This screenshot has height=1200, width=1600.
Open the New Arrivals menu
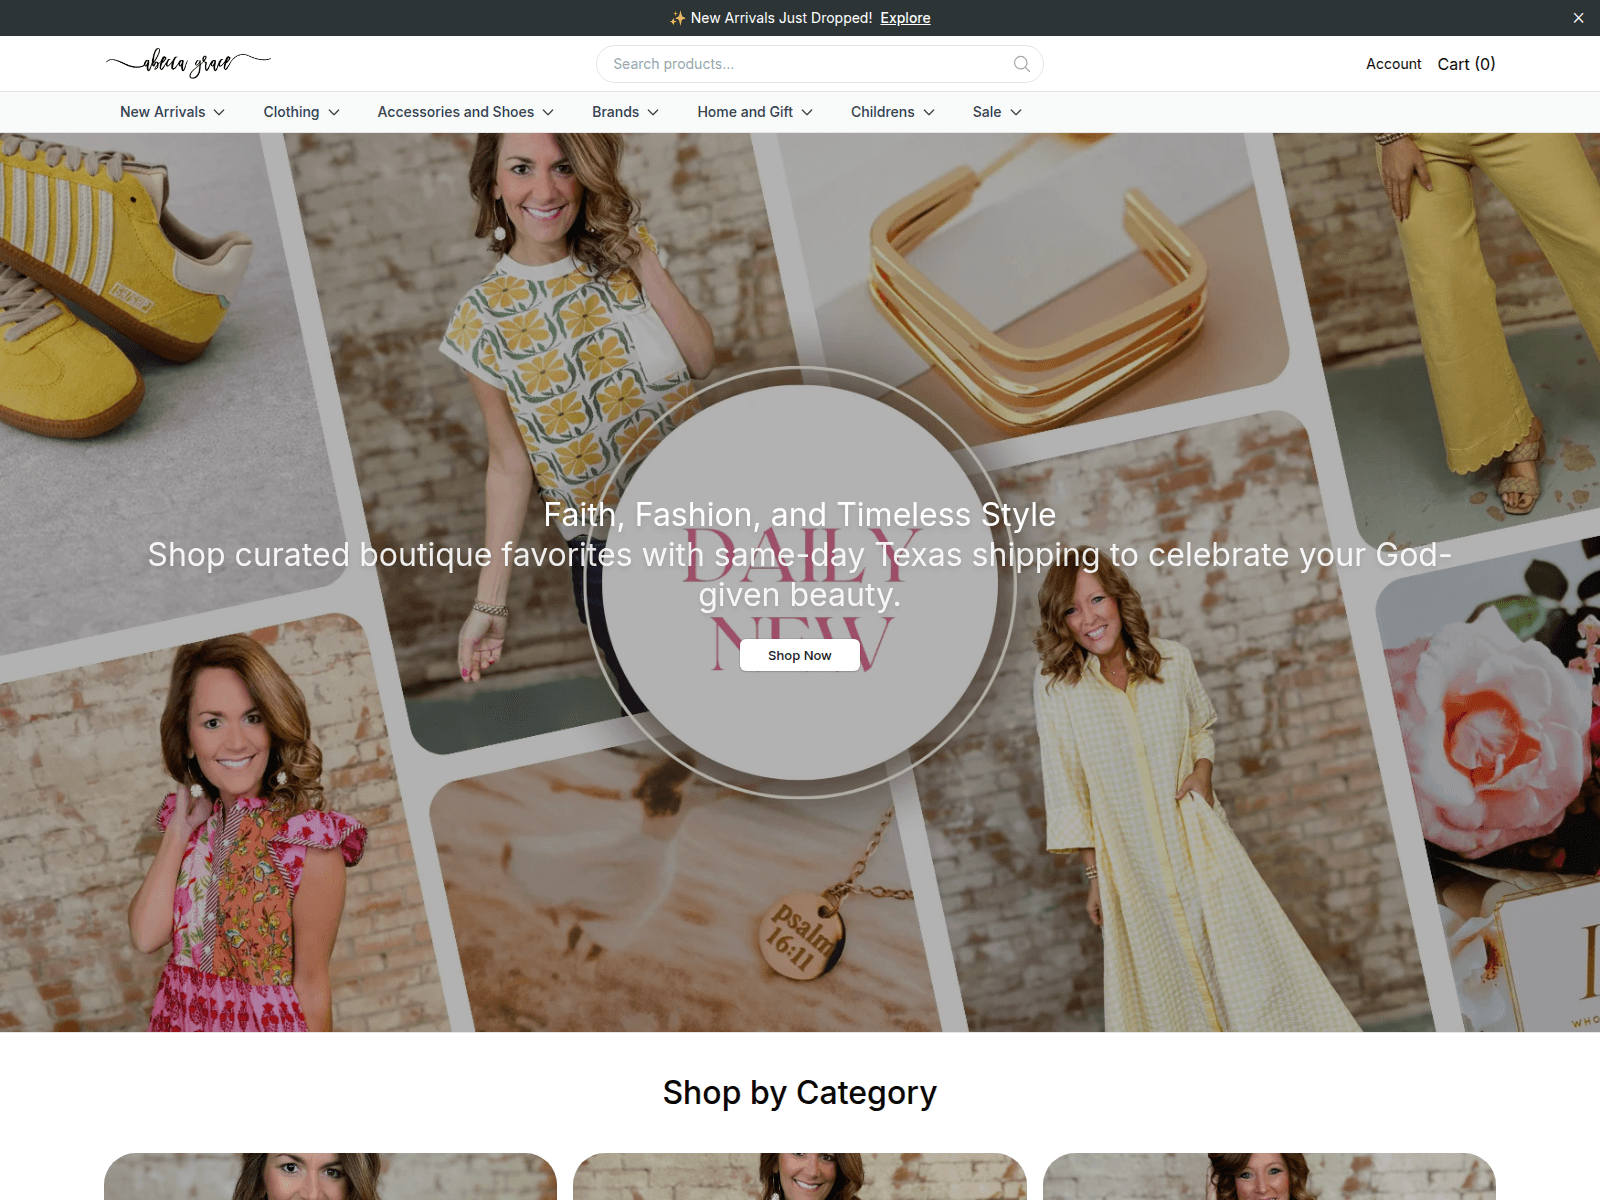click(x=163, y=112)
